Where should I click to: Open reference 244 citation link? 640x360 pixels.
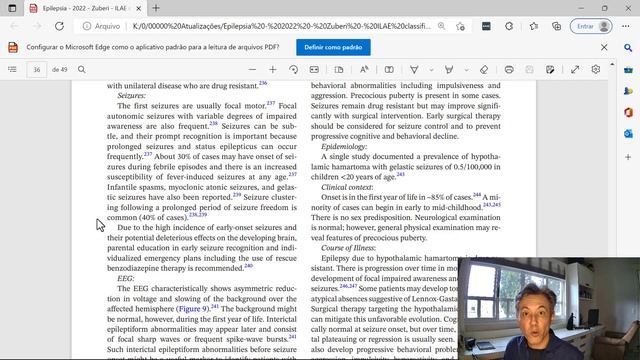click(x=477, y=195)
